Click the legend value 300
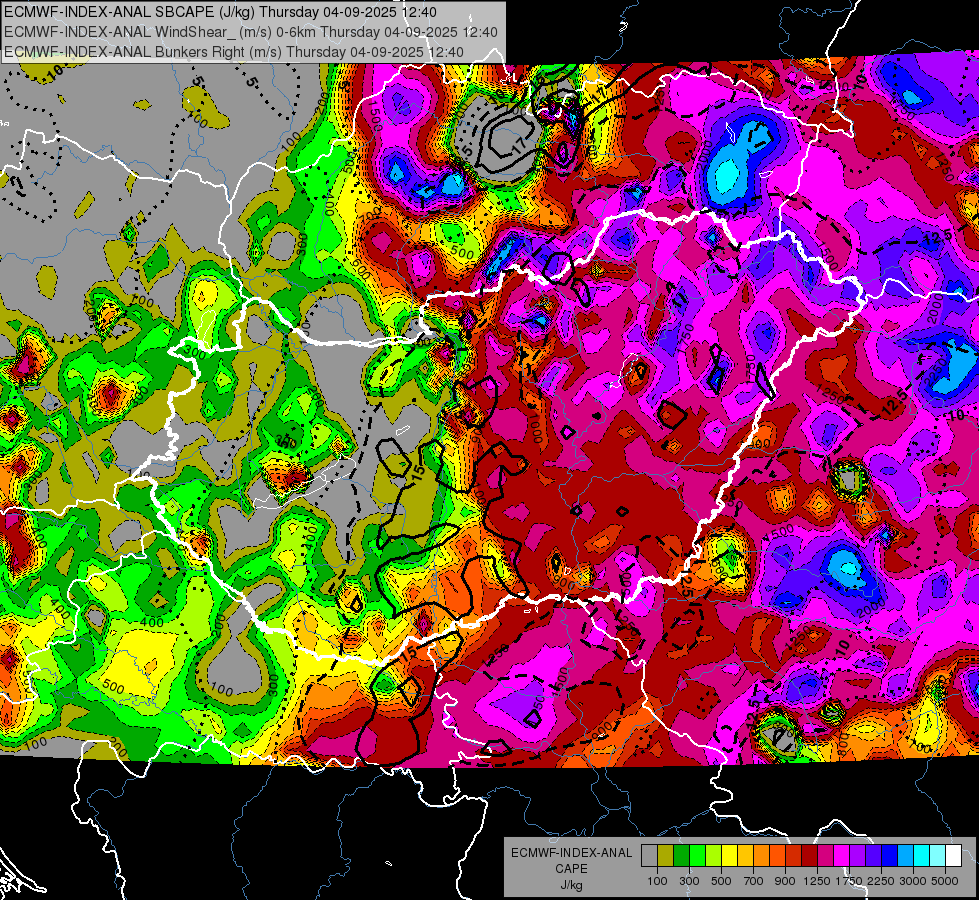This screenshot has height=900, width=979. 689,881
